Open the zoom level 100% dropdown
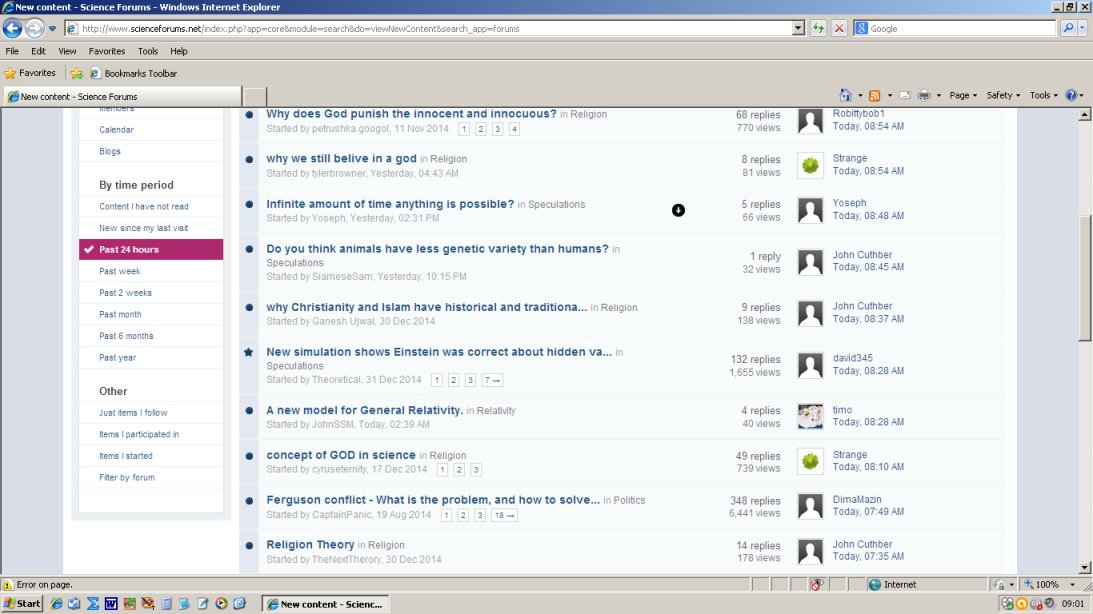Viewport: 1093px width, 614px height. coord(1073,585)
